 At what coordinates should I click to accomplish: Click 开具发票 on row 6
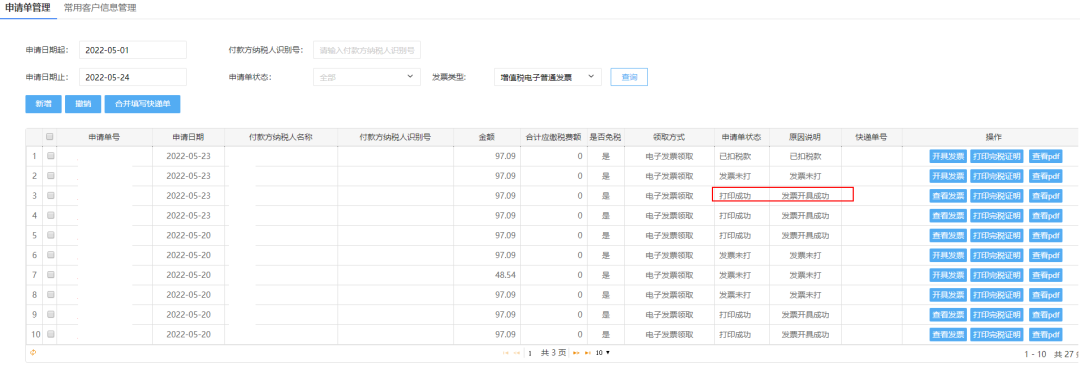pos(948,255)
